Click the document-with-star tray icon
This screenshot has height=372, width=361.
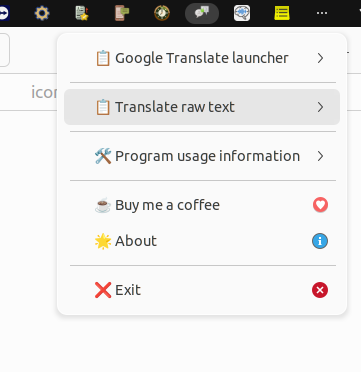[82, 13]
